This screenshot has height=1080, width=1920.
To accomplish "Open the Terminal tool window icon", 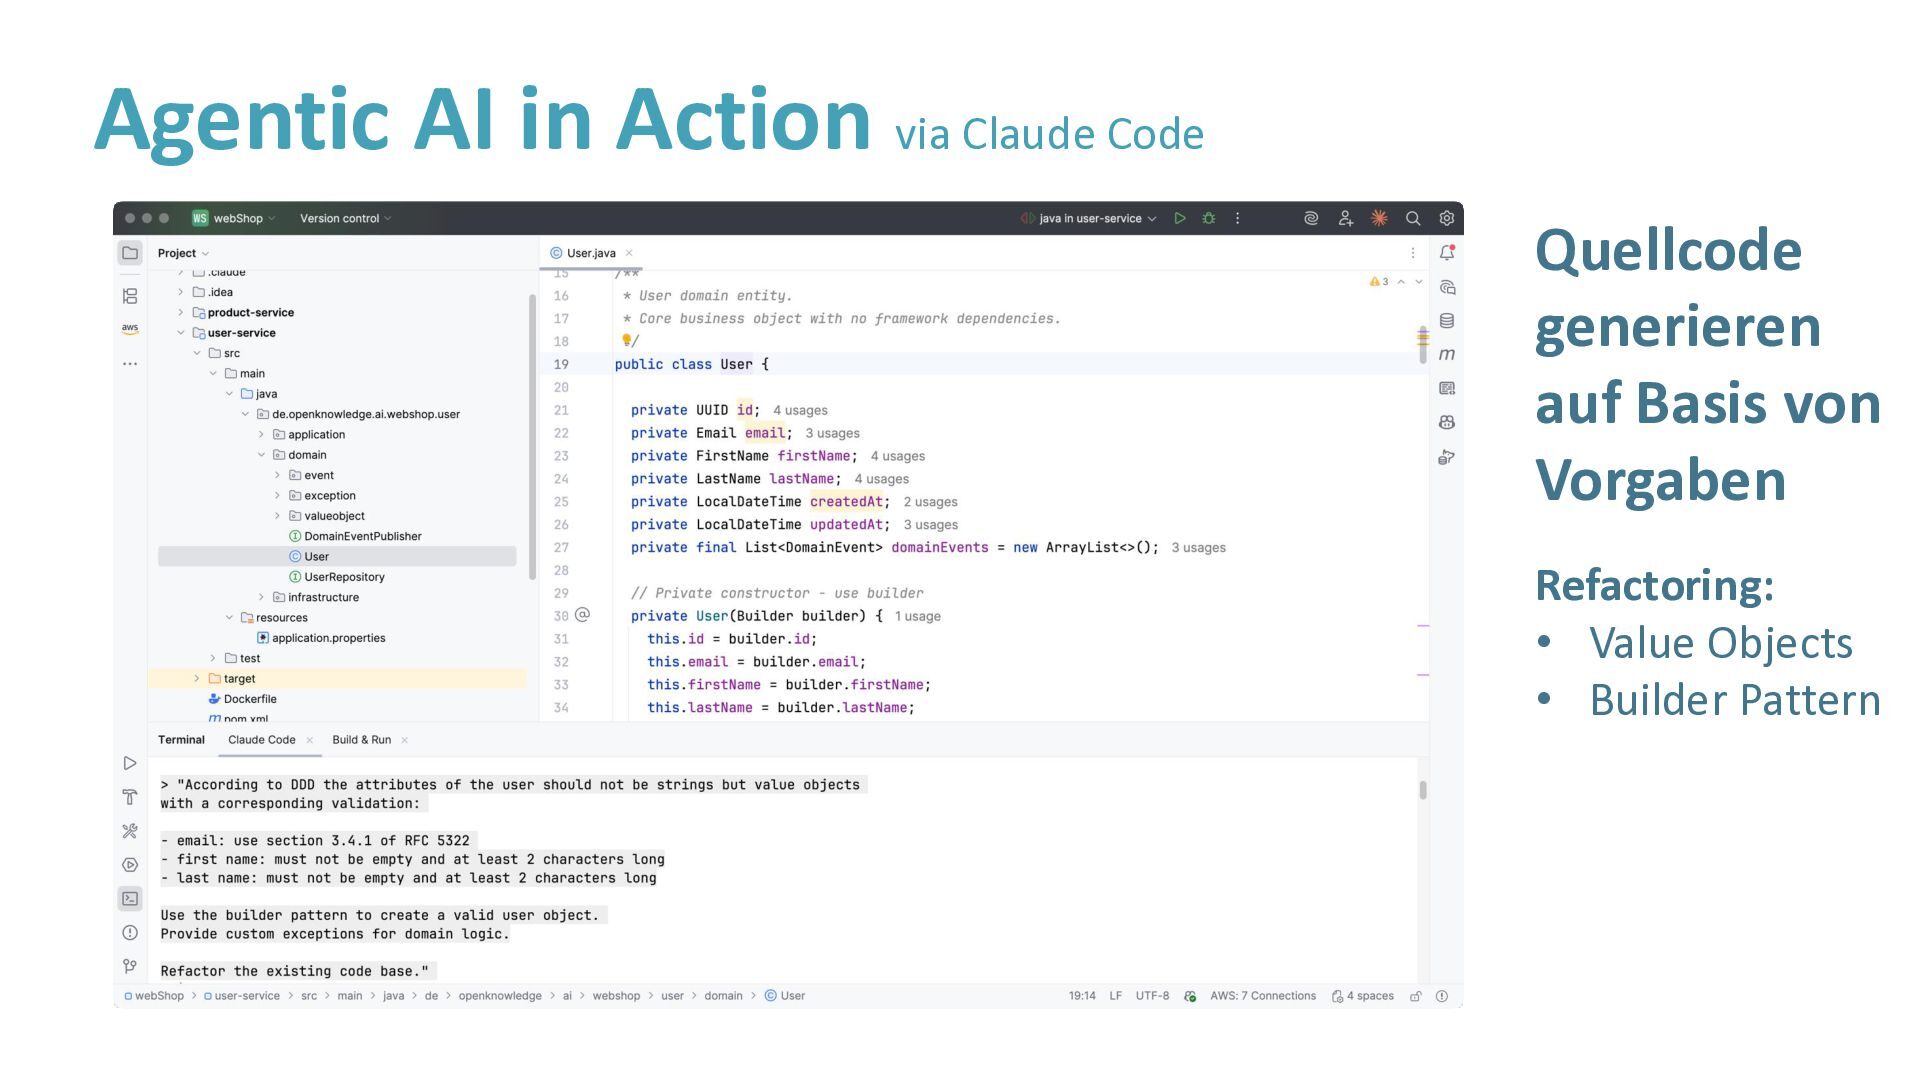I will pos(130,898).
